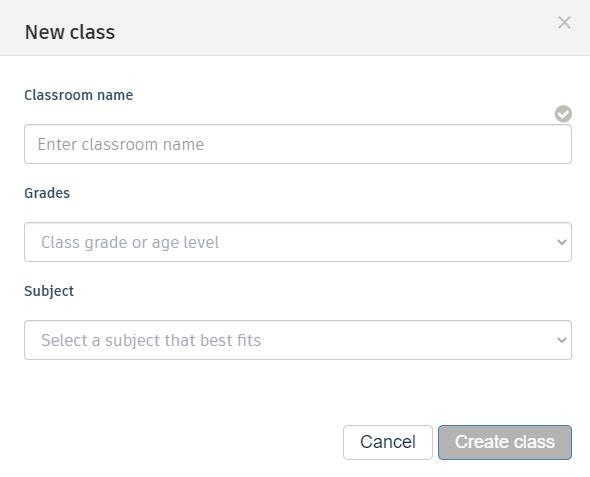590x477 pixels.
Task: Select the 'Class grade or age level' placeholder
Action: pyautogui.click(x=130, y=242)
